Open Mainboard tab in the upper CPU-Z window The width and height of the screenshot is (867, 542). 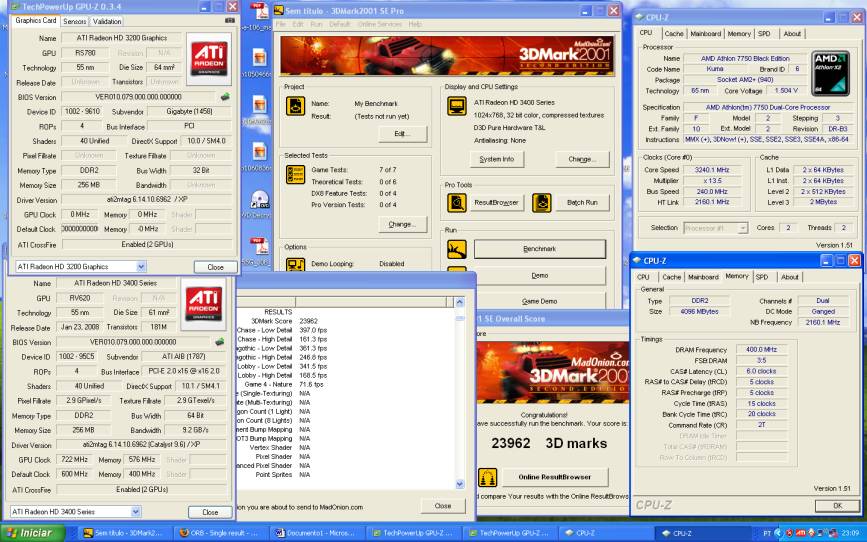[x=706, y=34]
